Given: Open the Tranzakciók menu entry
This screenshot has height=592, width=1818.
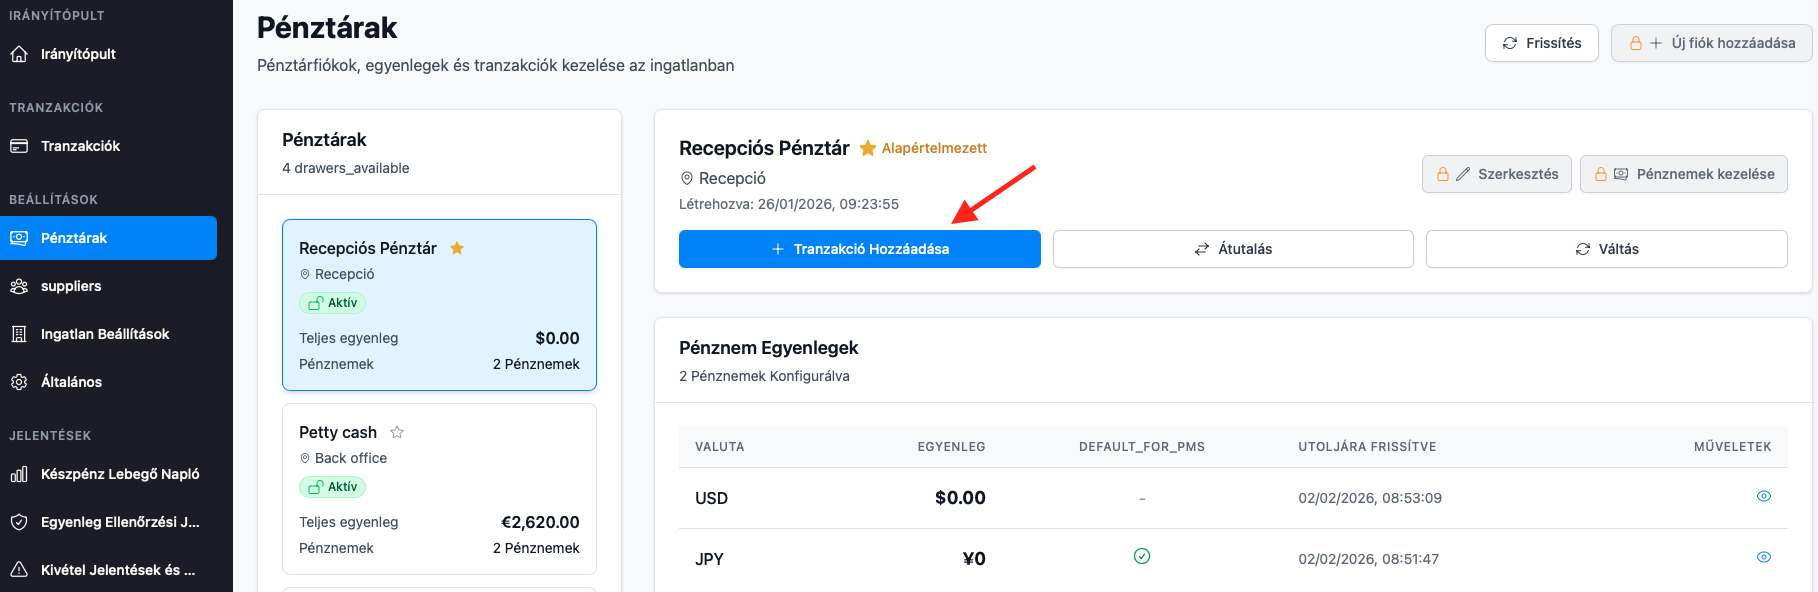Looking at the screenshot, I should tap(80, 146).
